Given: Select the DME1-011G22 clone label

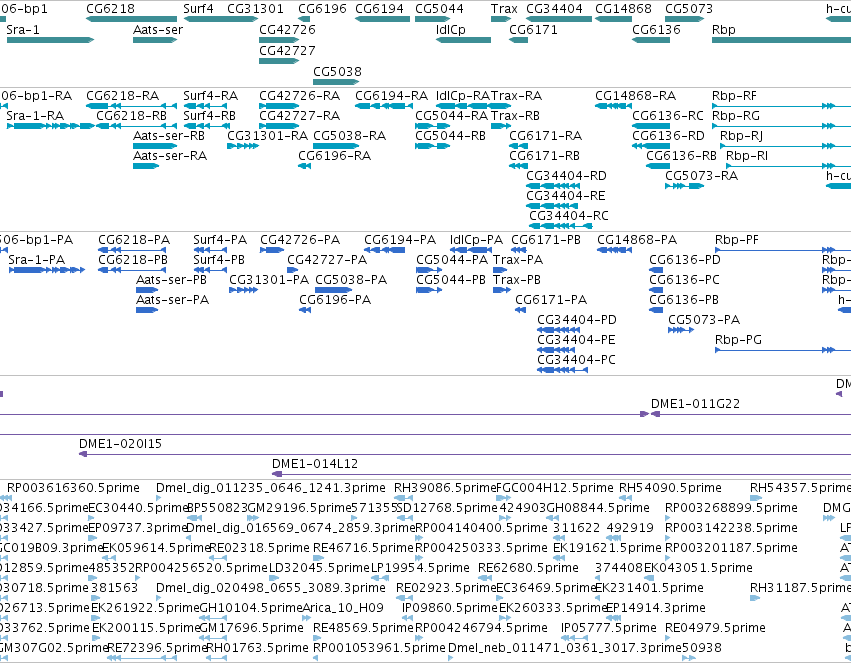Looking at the screenshot, I should [695, 404].
